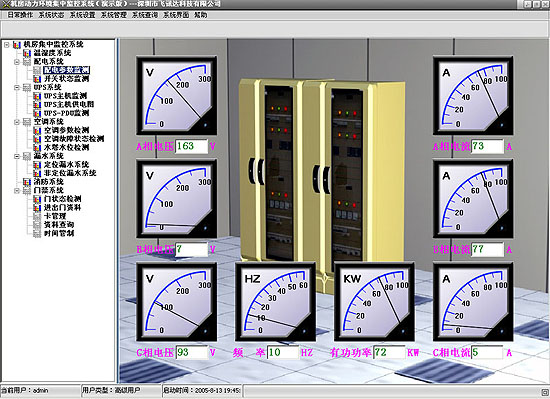The height and width of the screenshot is (399, 550).
Task: Collapse the root 机房集中监控系统 node
Action: [7, 45]
